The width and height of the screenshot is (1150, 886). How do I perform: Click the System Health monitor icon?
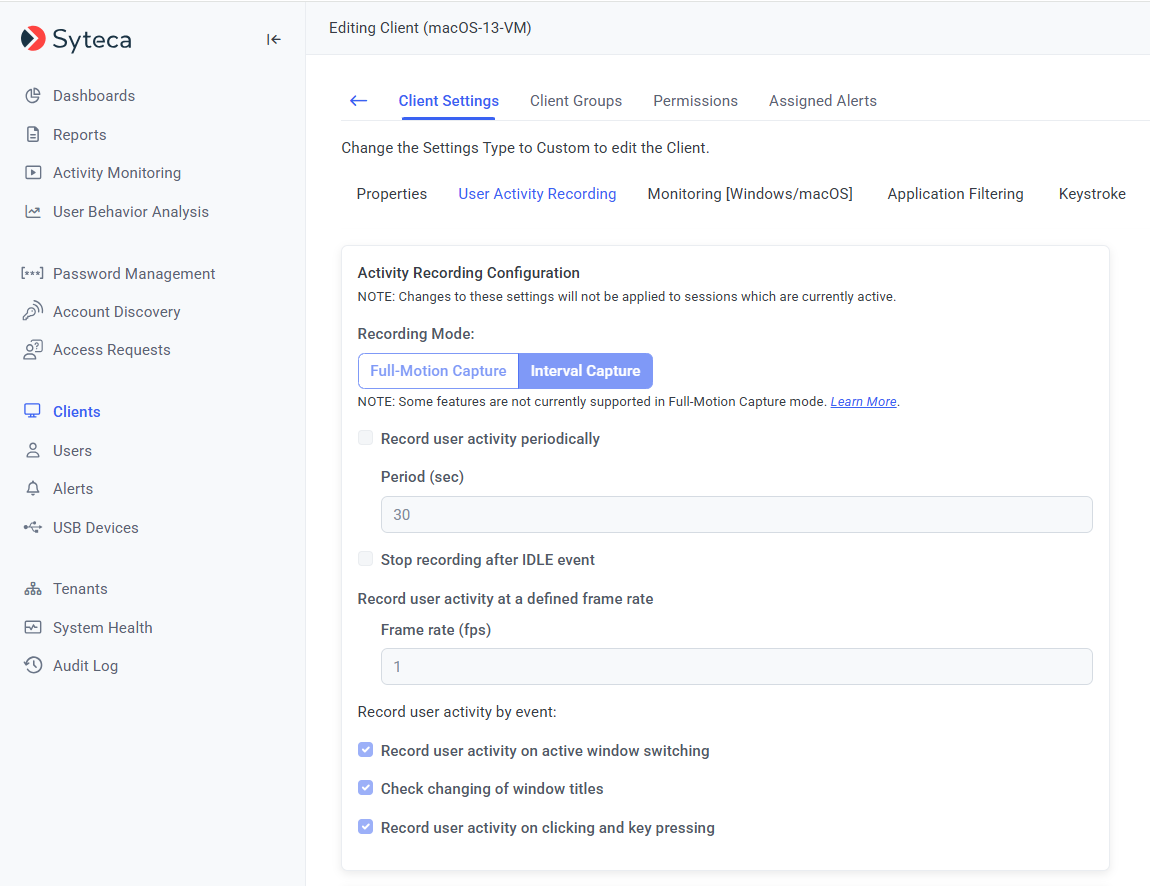[x=33, y=628]
